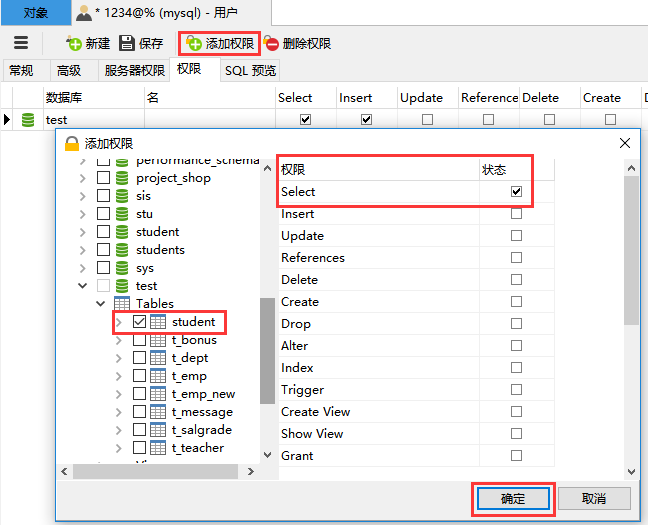Screen dimensions: 648x525
Task: Click the t_bonus table icon
Action: point(158,340)
